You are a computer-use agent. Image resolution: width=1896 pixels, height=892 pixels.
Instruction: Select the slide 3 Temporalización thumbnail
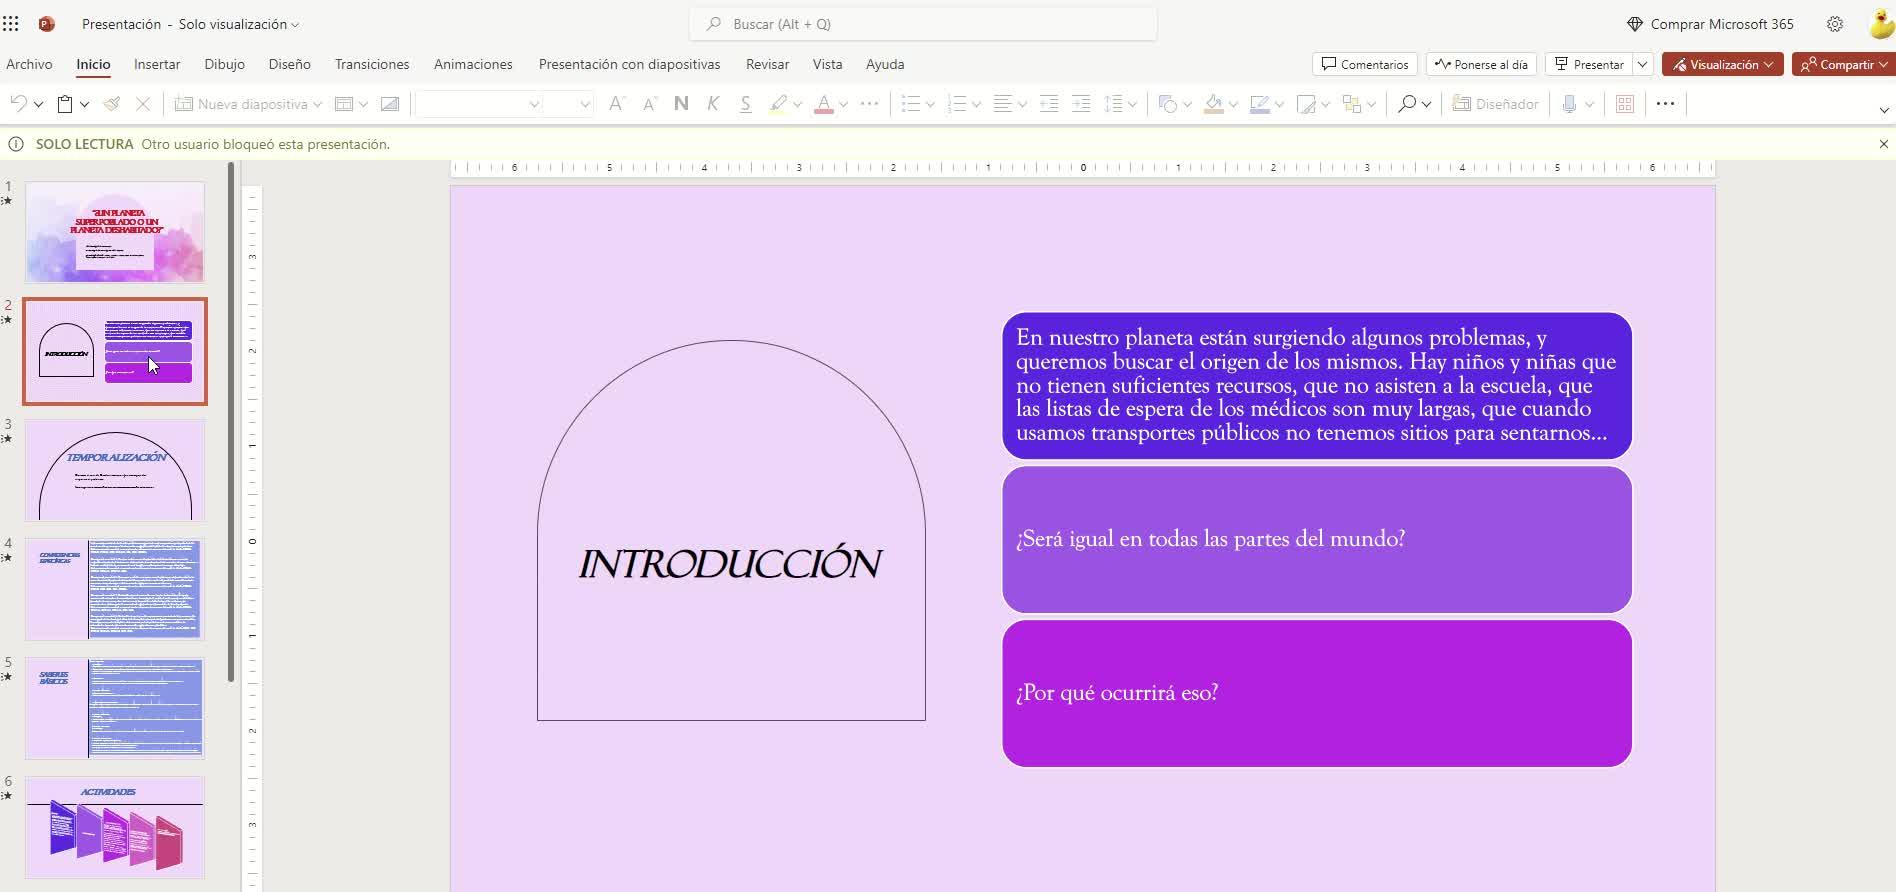[115, 470]
